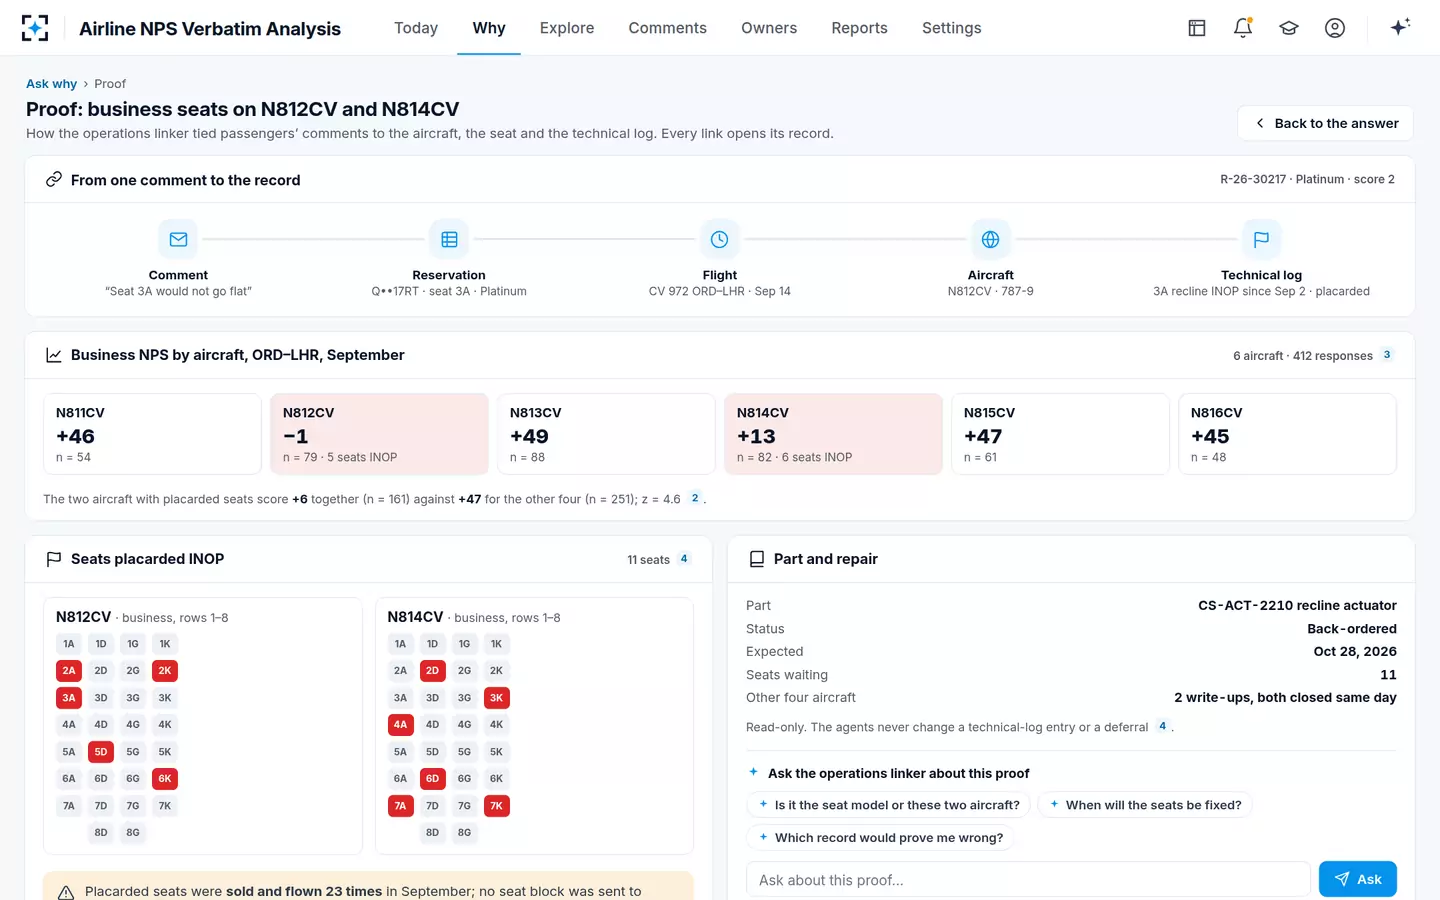This screenshot has height=900, width=1440.
Task: Open the Comments tab
Action: click(x=667, y=28)
